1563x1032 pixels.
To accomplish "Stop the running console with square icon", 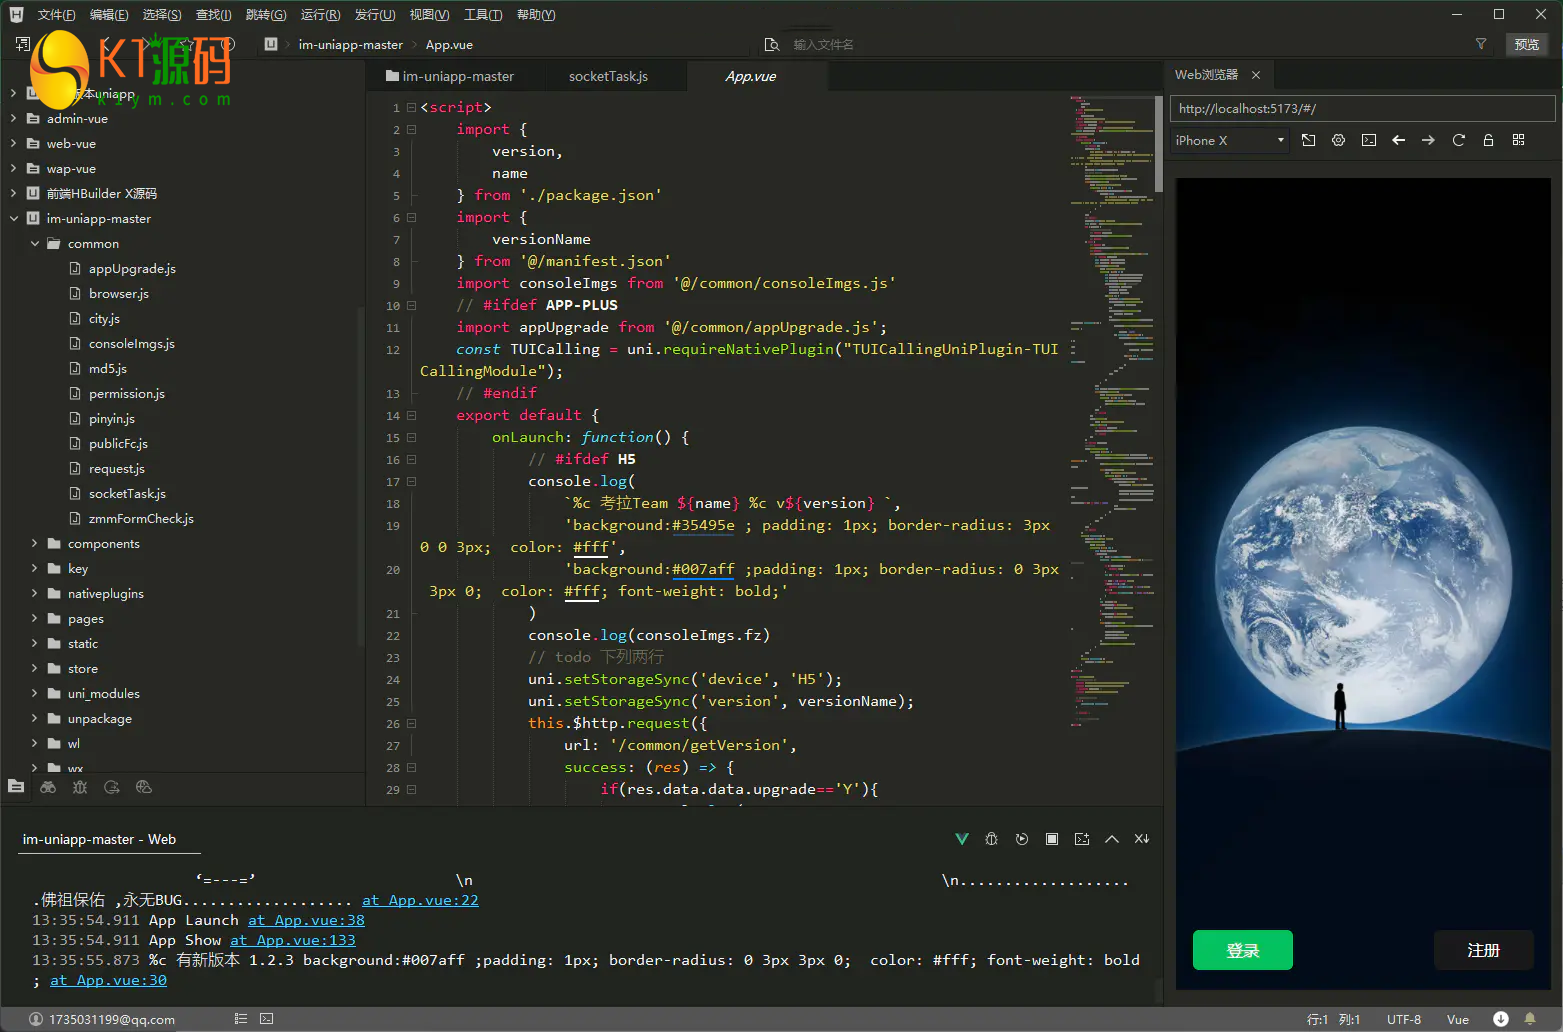I will click(x=1052, y=839).
